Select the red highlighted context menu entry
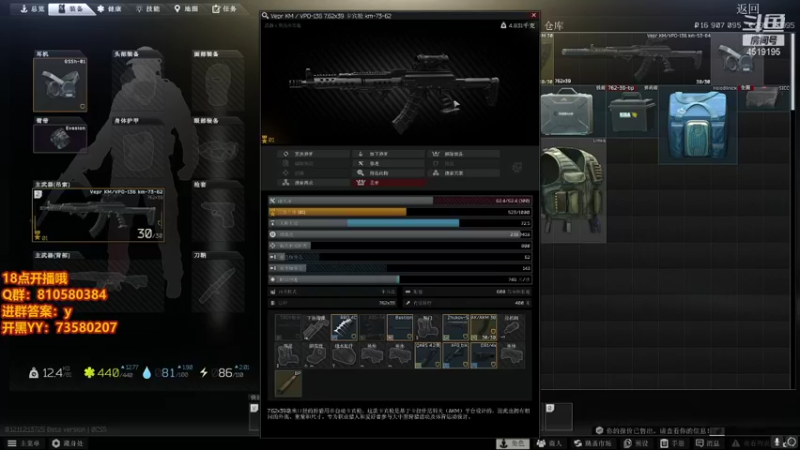This screenshot has height=450, width=800. coord(388,183)
